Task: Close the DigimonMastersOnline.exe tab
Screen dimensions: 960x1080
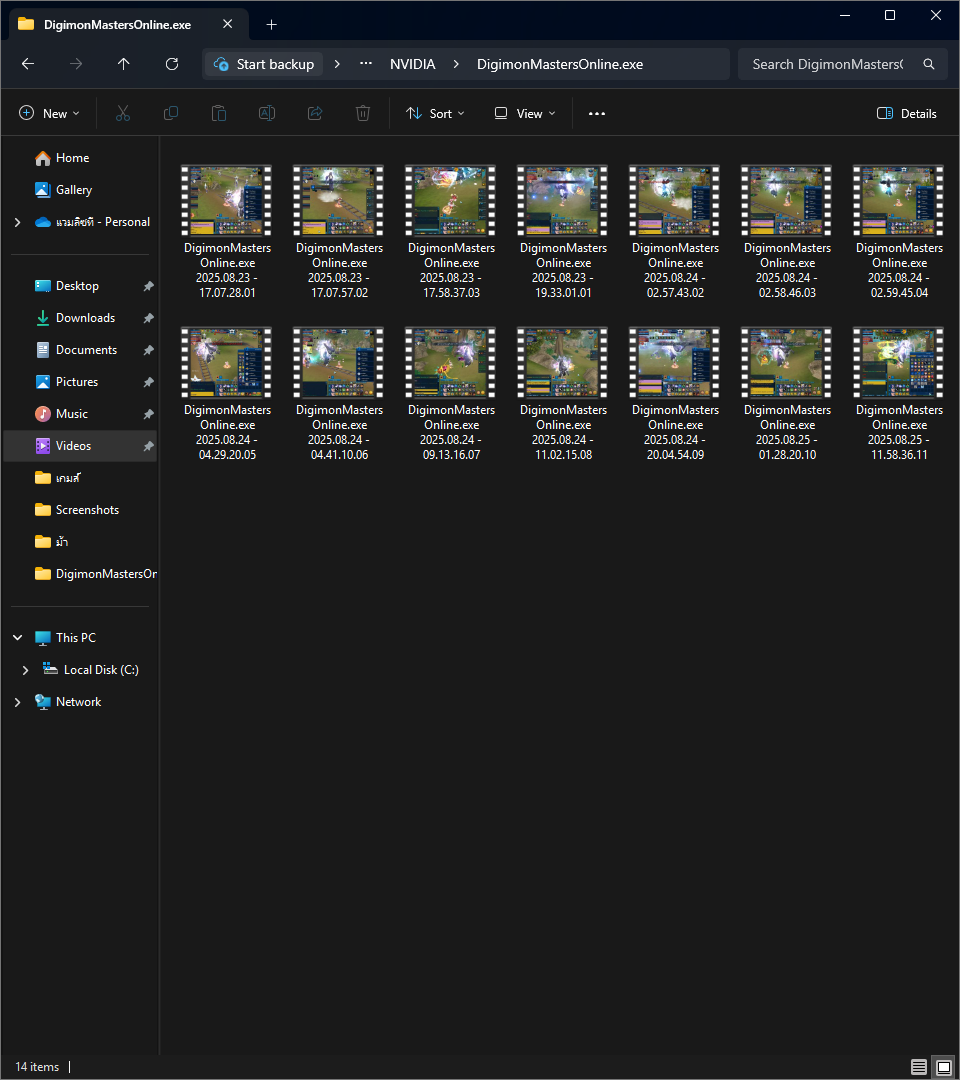Action: tap(227, 24)
